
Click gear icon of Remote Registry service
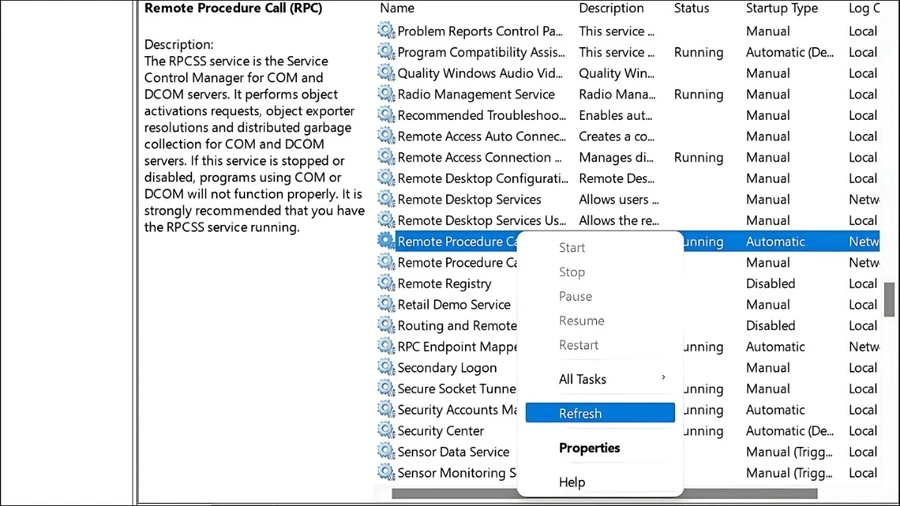(386, 283)
